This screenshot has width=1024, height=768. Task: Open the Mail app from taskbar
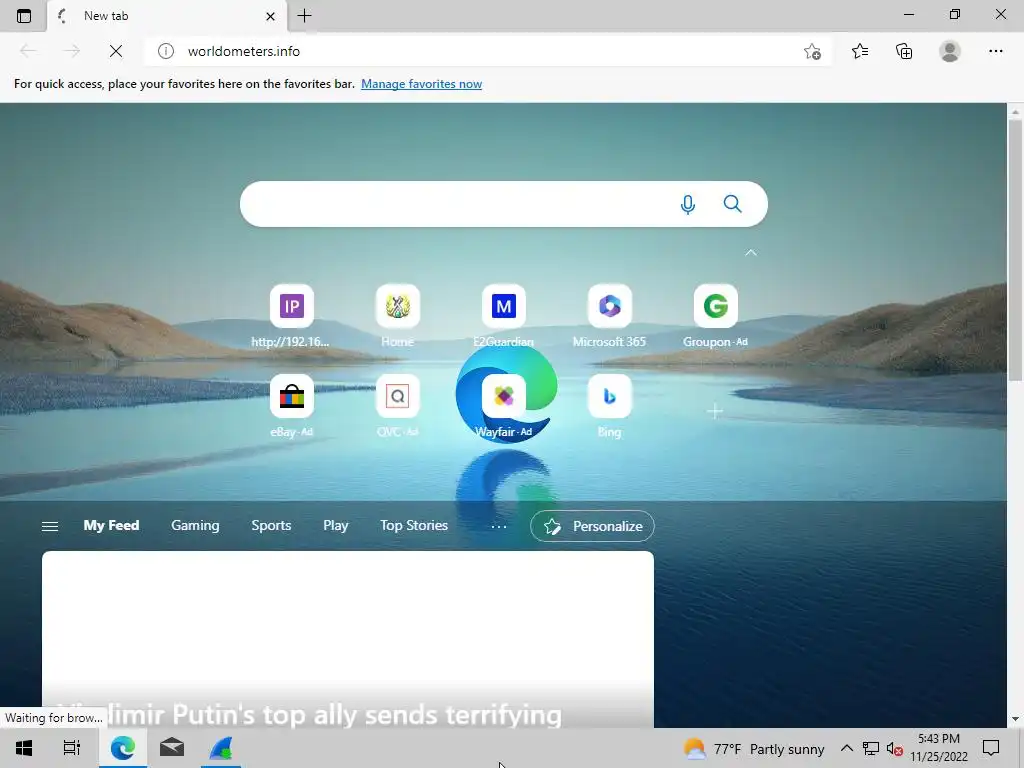[172, 748]
